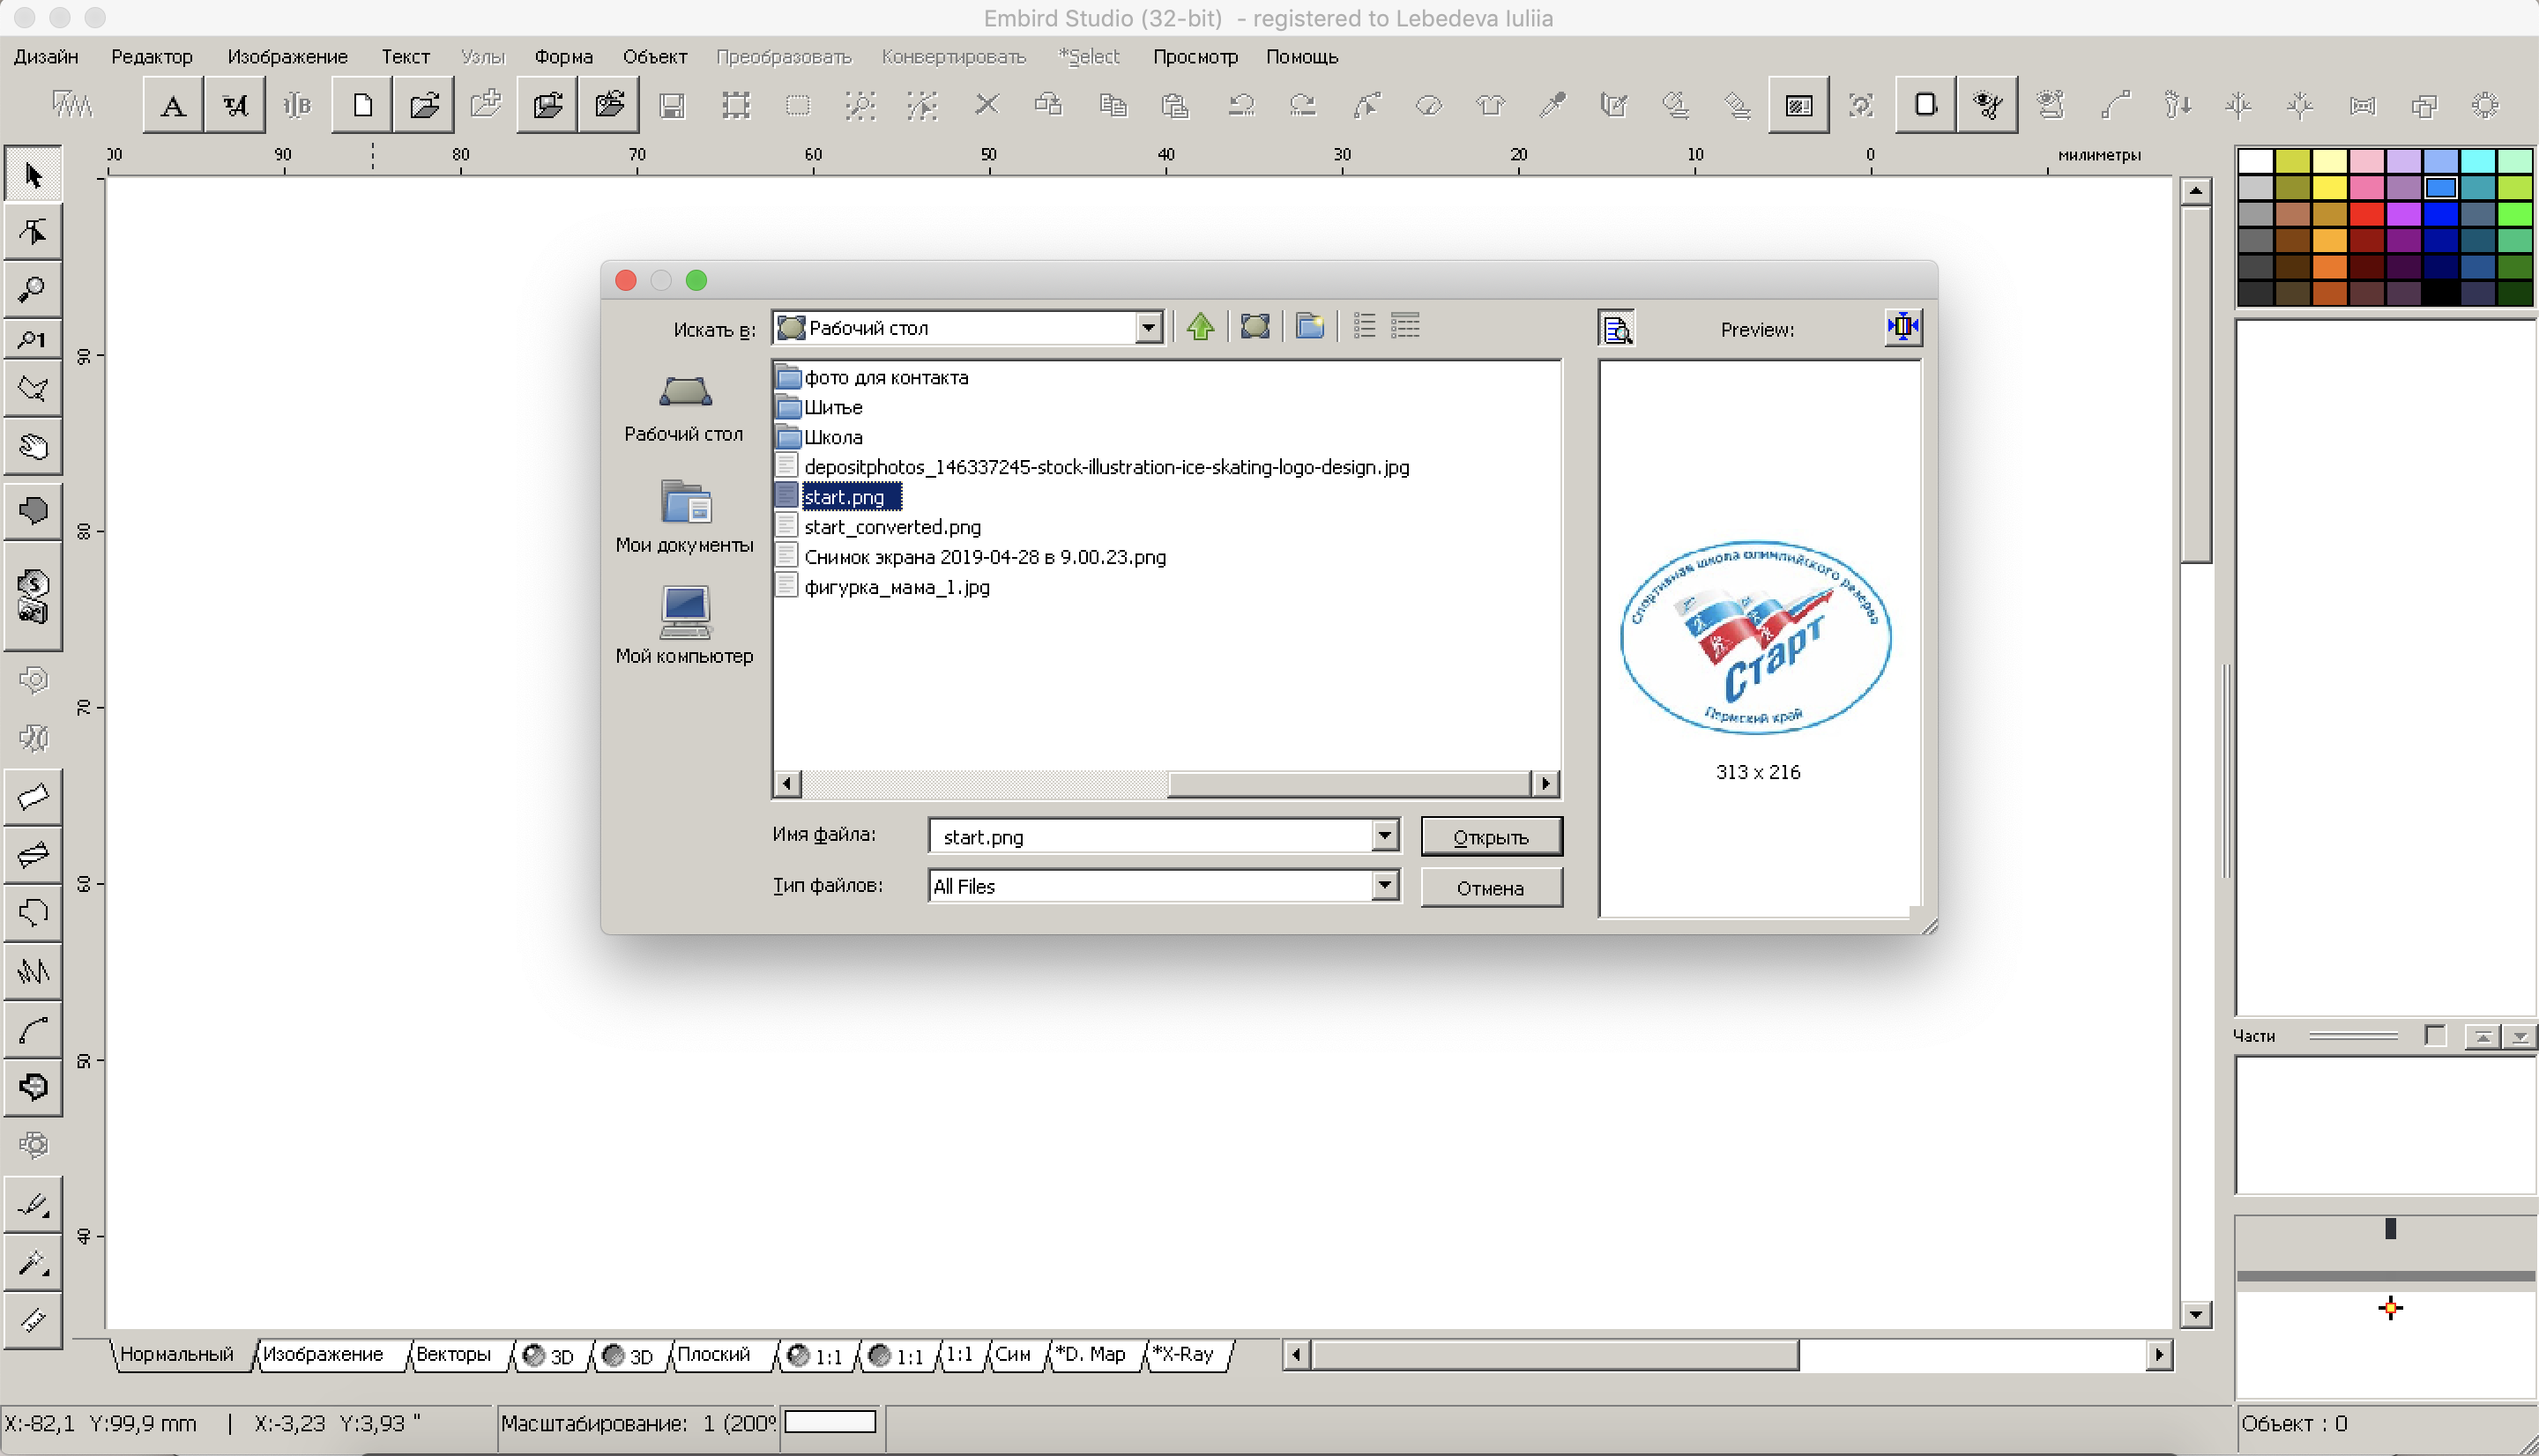This screenshot has width=2539, height=1456.
Task: Pick the bright red color swatch
Action: (x=2365, y=214)
